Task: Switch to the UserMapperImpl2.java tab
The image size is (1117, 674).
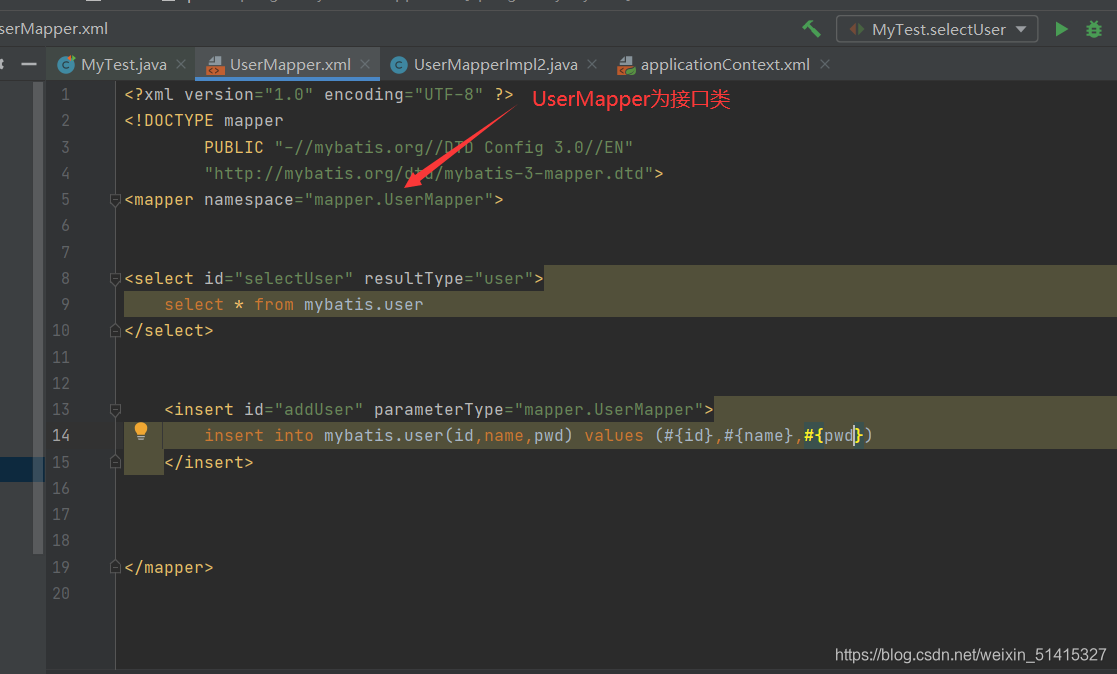Action: (495, 65)
